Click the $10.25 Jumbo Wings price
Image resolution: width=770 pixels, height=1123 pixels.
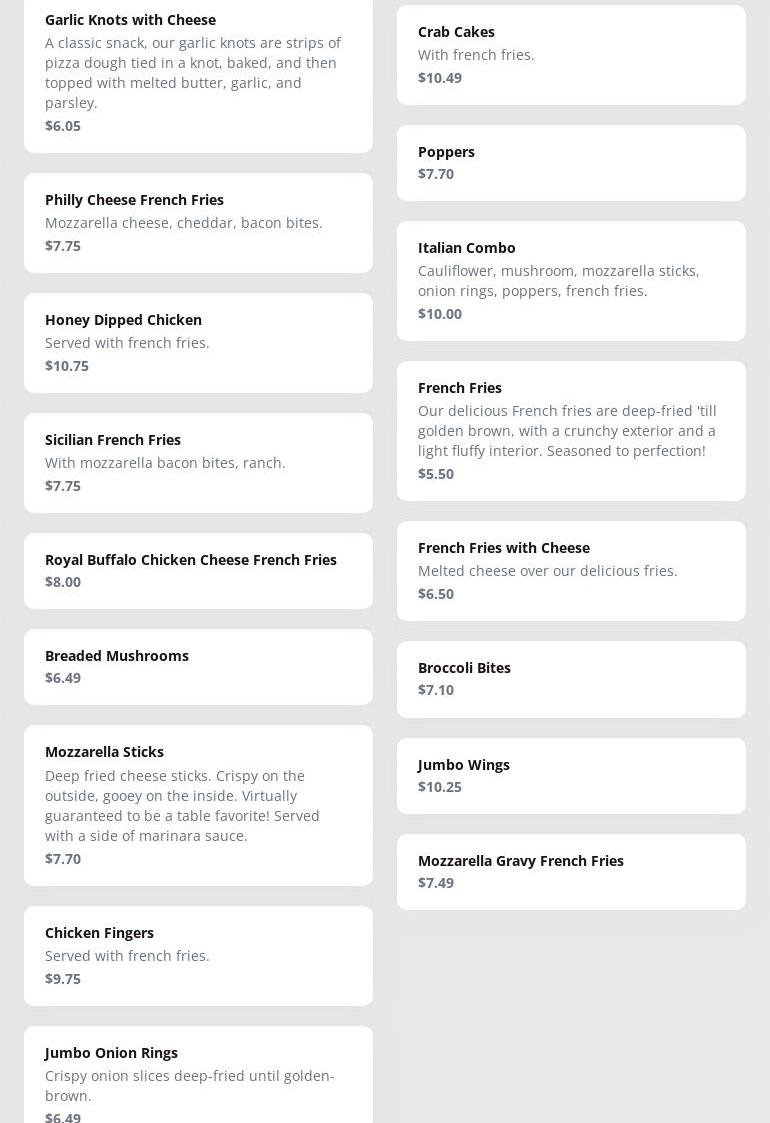coord(440,787)
